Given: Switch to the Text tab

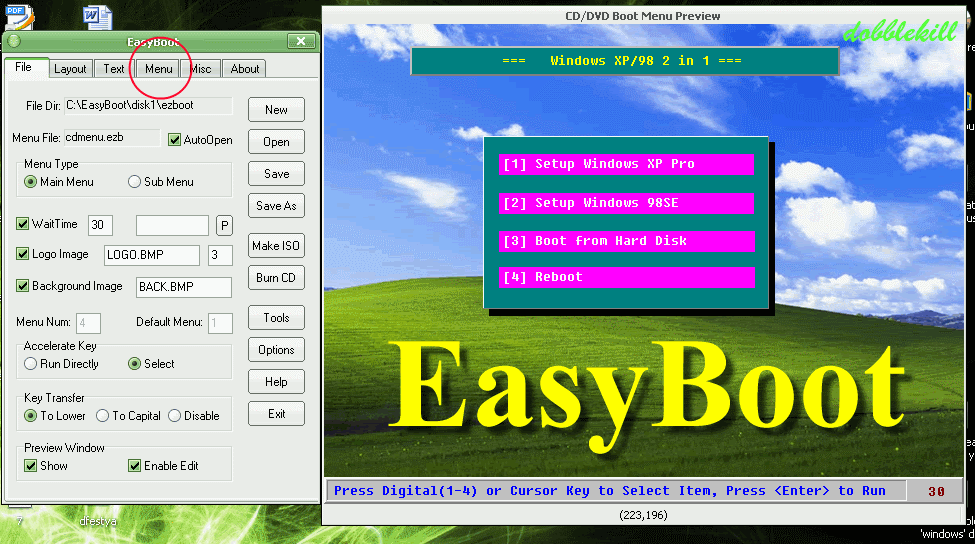Looking at the screenshot, I should coord(114,69).
